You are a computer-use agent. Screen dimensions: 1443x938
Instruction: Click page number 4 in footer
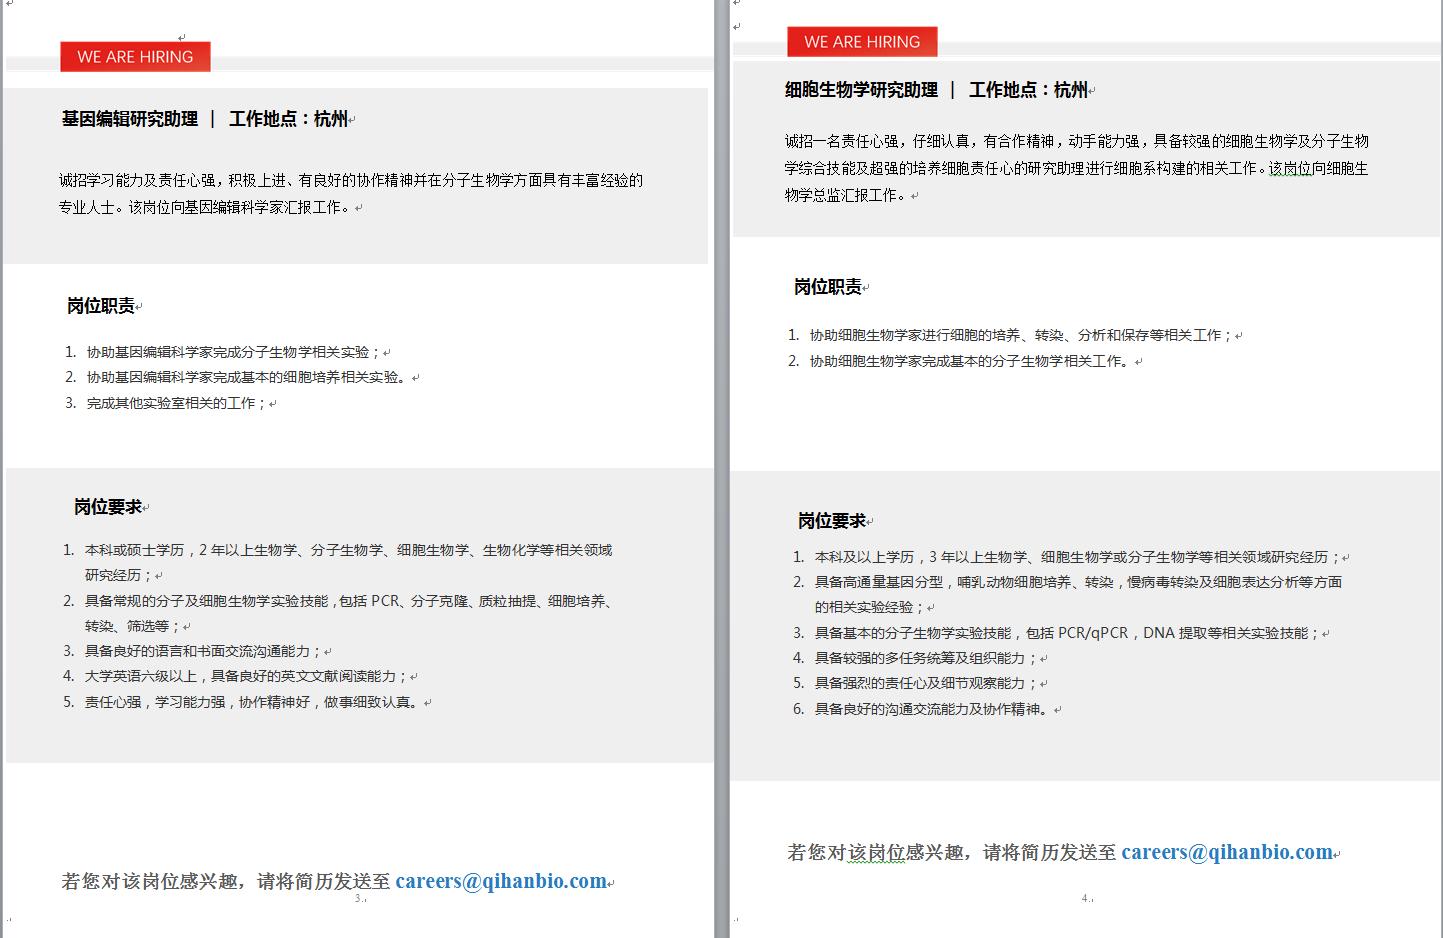1085,899
